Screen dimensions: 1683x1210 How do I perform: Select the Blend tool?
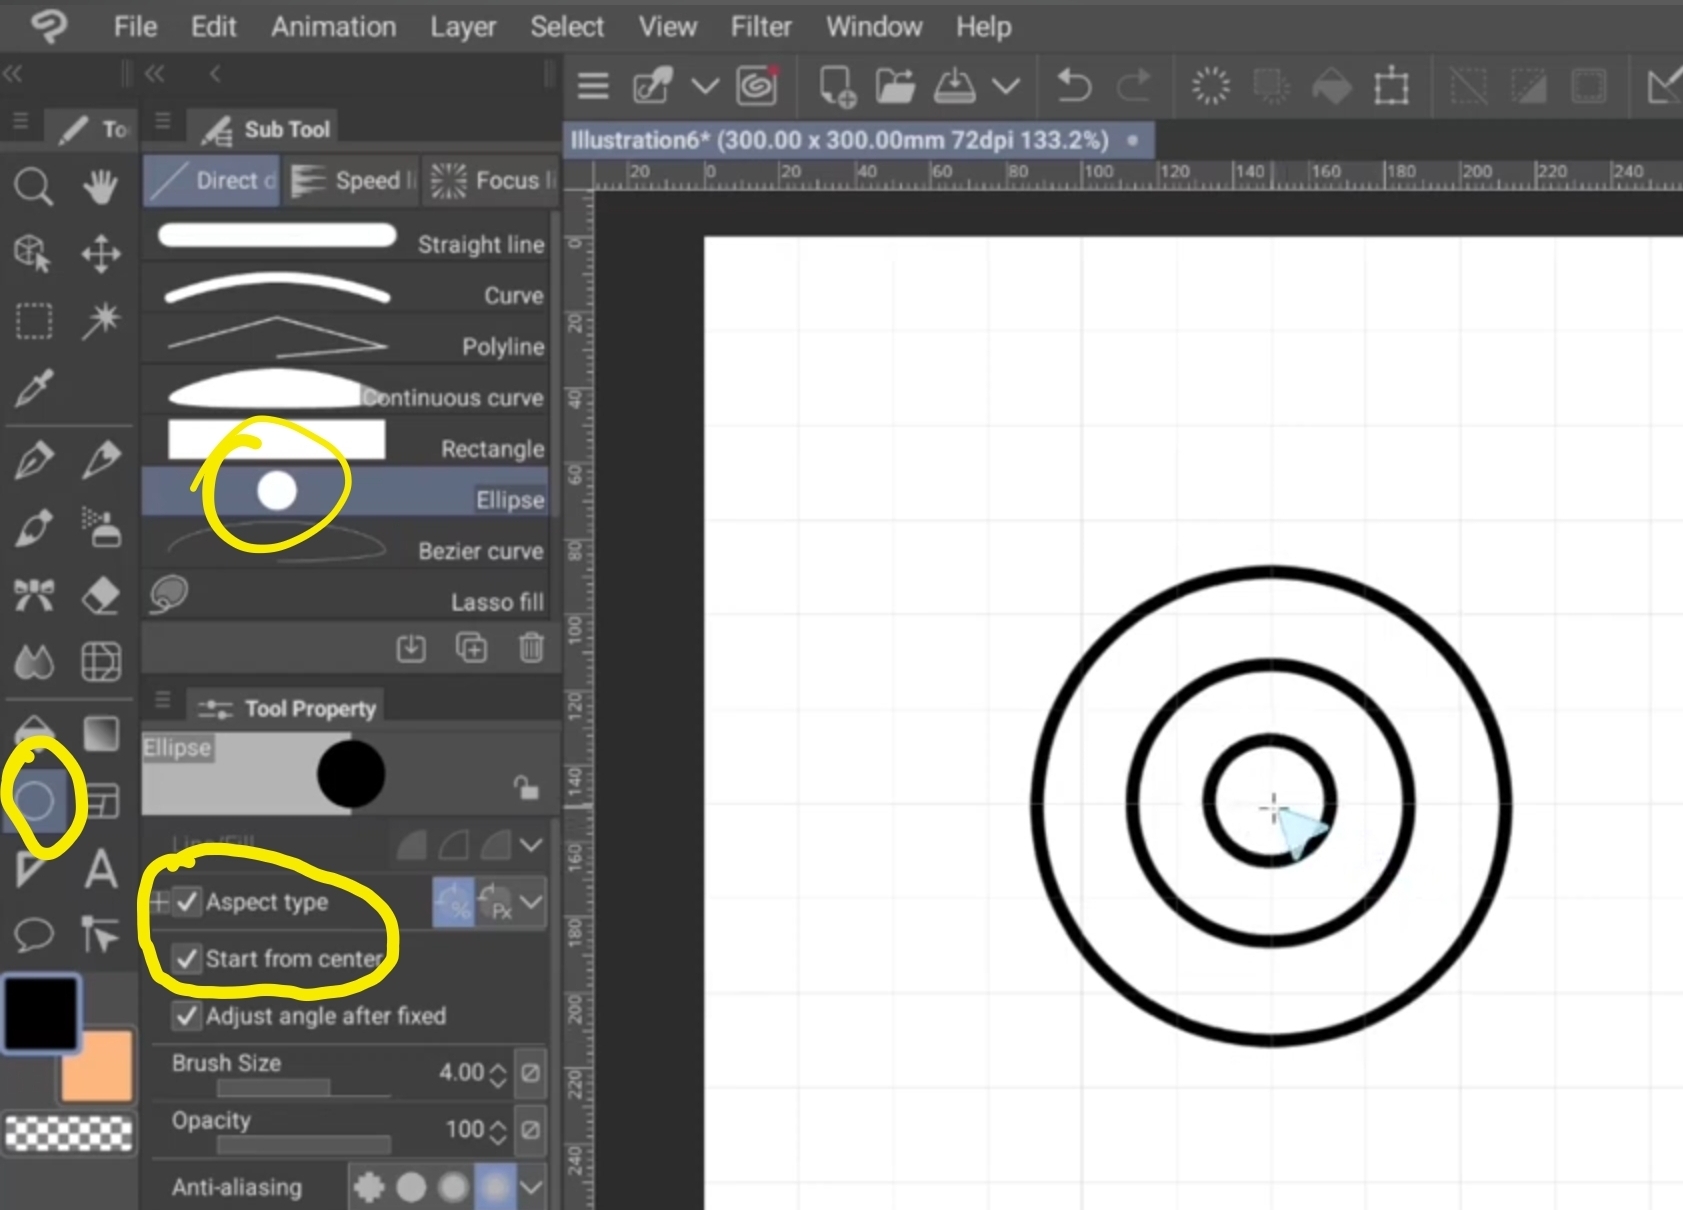point(34,662)
